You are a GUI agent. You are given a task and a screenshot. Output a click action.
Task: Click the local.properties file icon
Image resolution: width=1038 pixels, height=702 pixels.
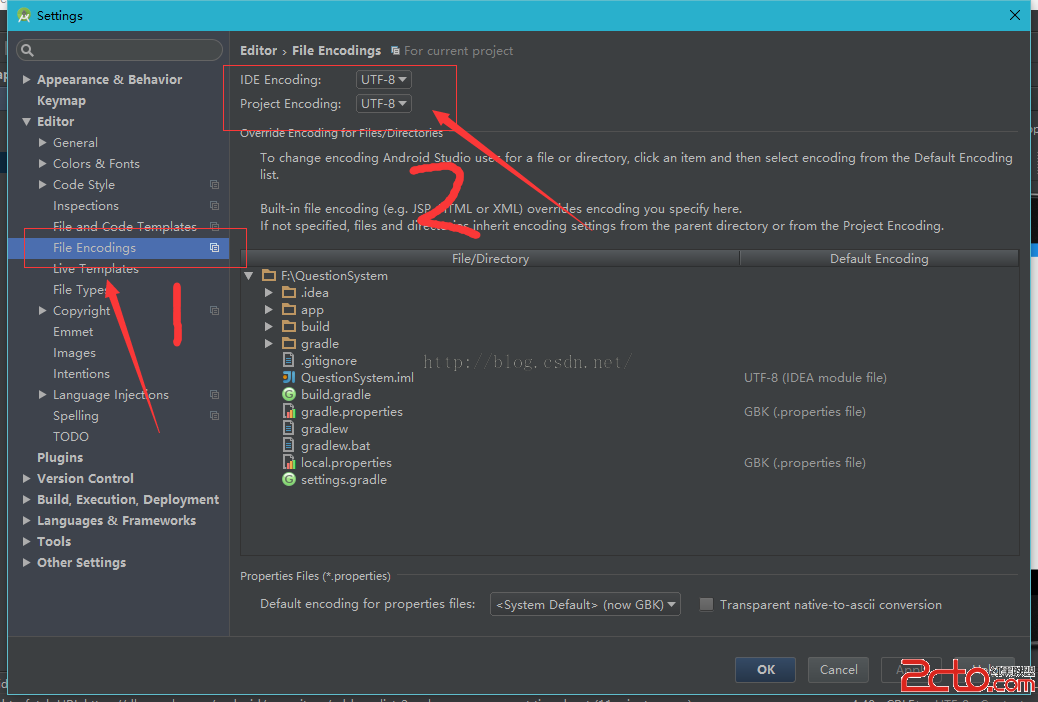coord(289,462)
